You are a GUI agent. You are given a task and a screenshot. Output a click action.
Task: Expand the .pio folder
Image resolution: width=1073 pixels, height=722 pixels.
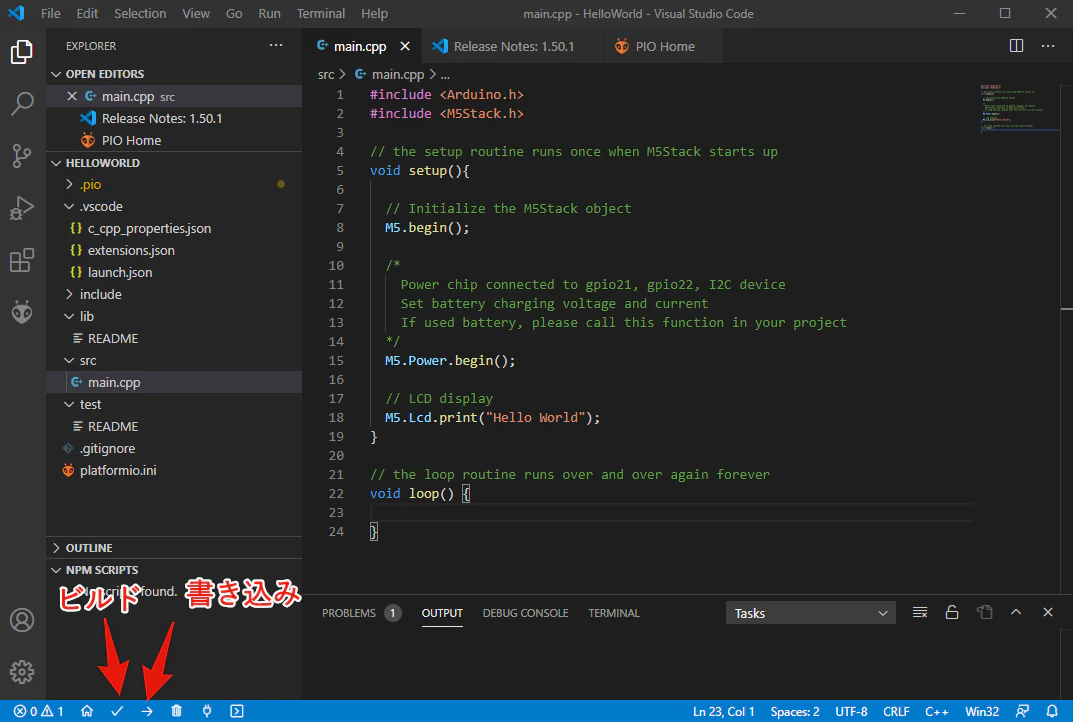(x=90, y=184)
